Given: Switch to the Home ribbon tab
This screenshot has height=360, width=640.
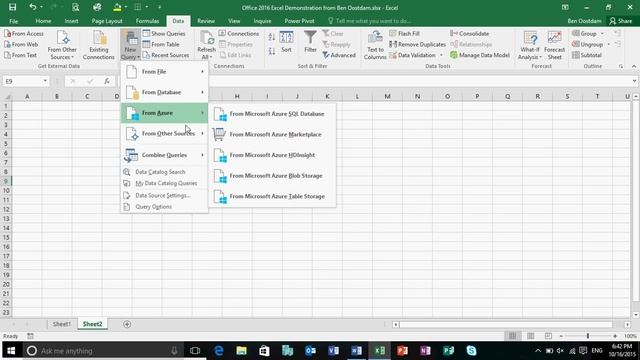Looking at the screenshot, I should coord(43,21).
